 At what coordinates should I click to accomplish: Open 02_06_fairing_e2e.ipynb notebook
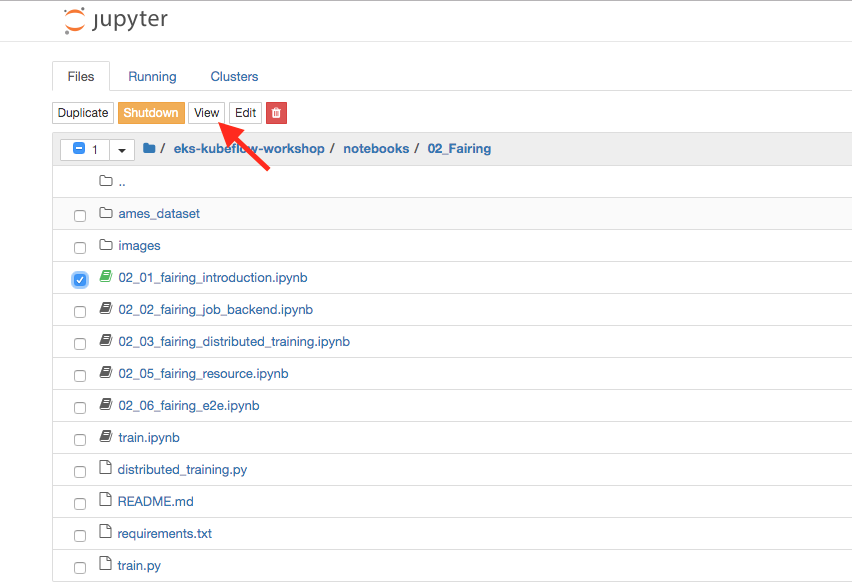(188, 406)
